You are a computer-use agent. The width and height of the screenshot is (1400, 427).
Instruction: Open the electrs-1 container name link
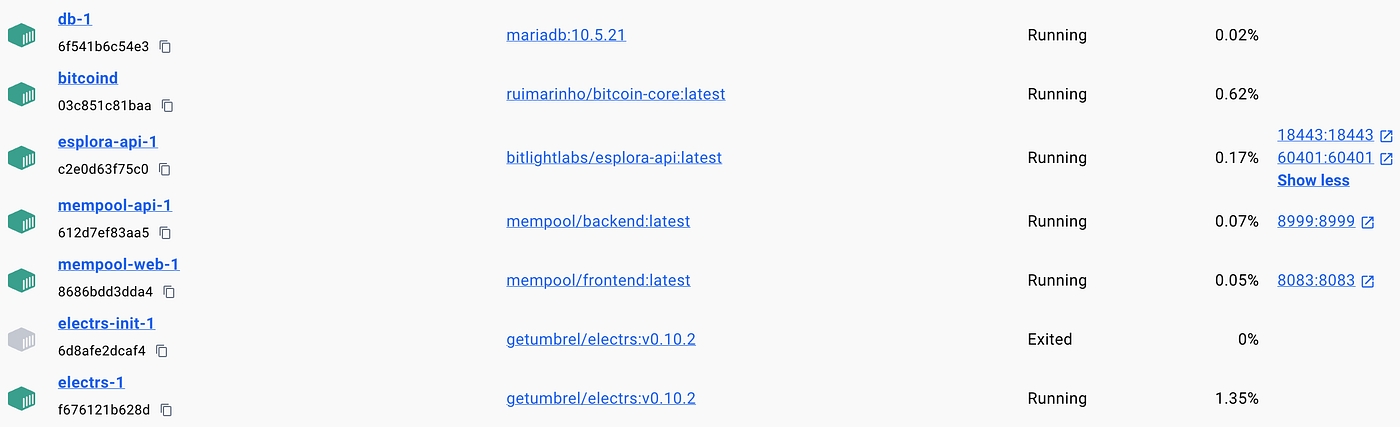[x=91, y=382]
